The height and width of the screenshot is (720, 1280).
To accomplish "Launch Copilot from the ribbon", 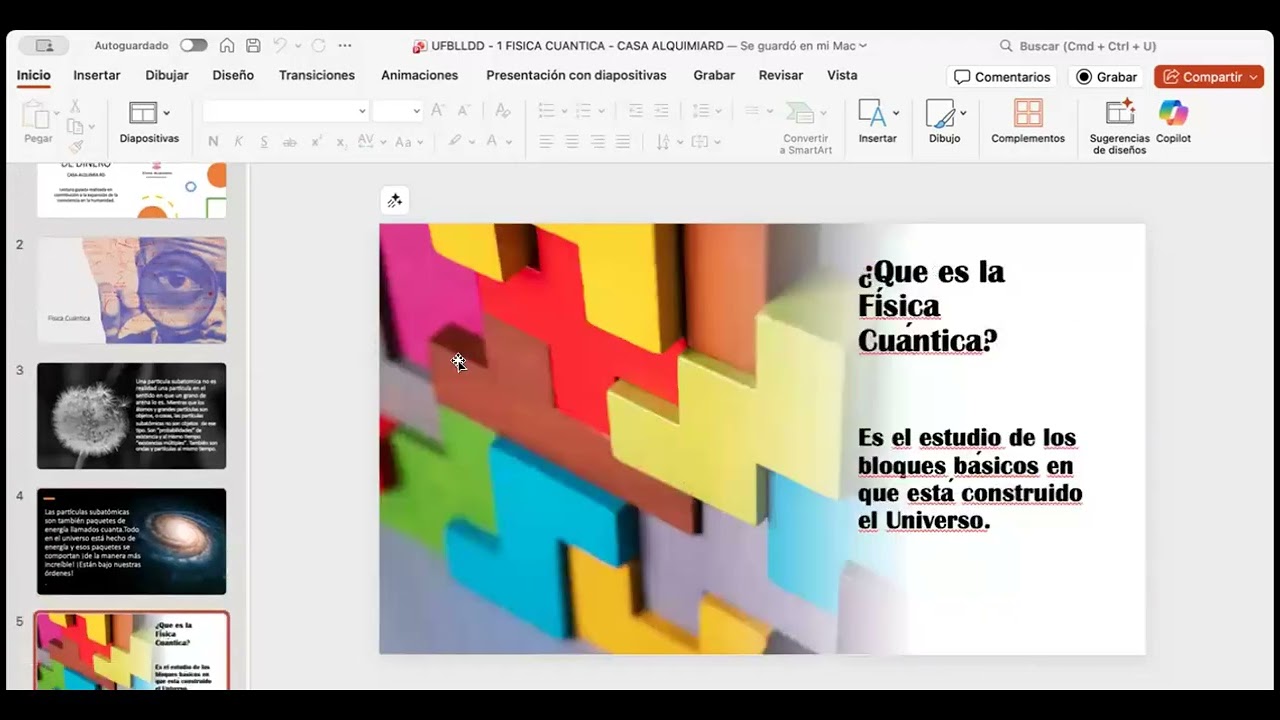I will 1173,121.
